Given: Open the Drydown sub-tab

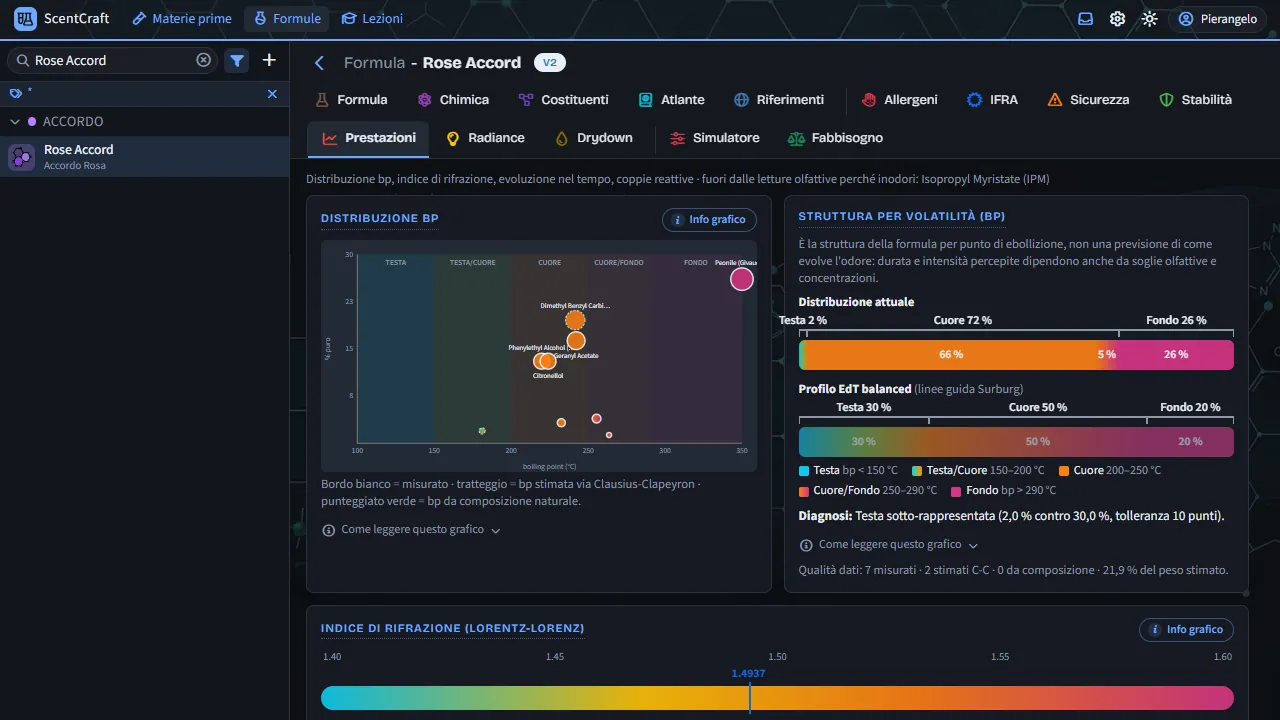Looking at the screenshot, I should click(594, 138).
